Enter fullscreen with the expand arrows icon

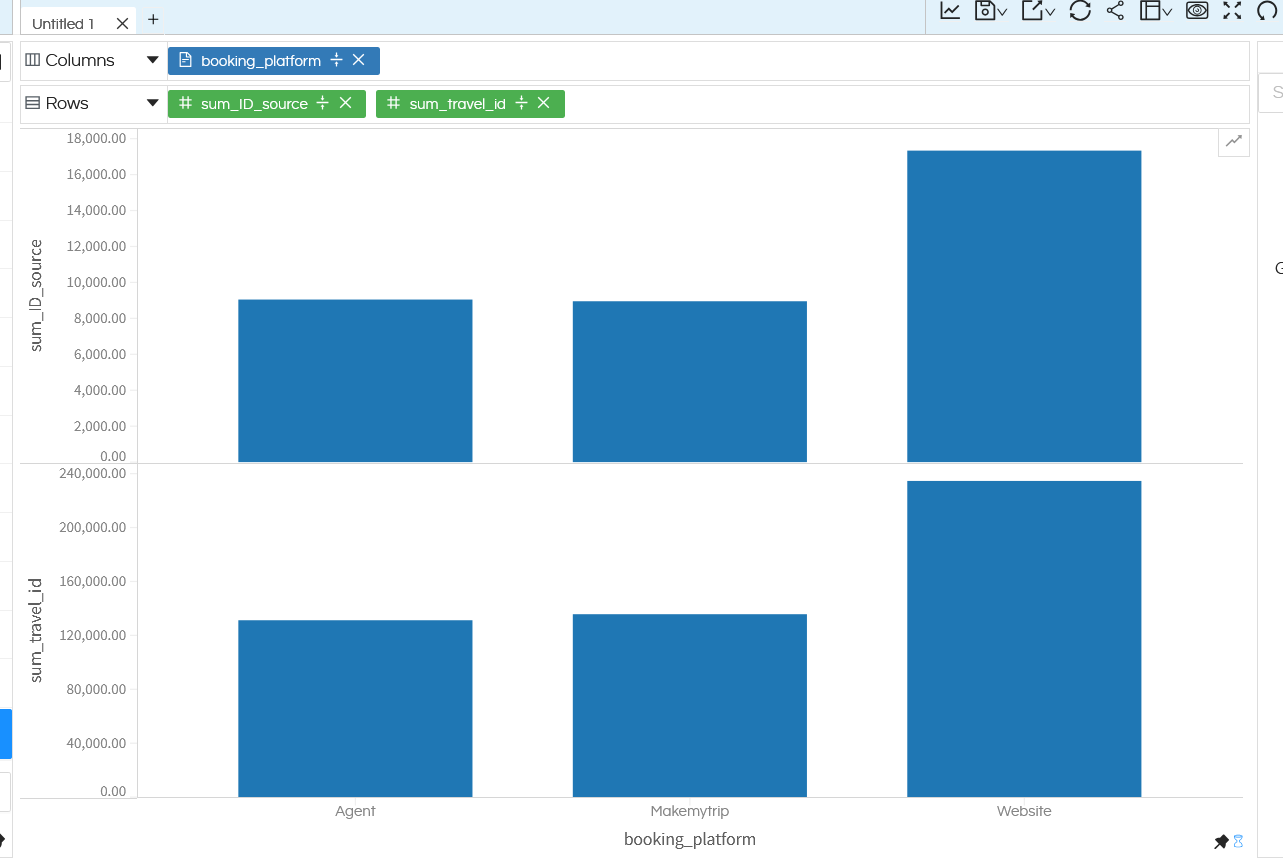point(1232,11)
